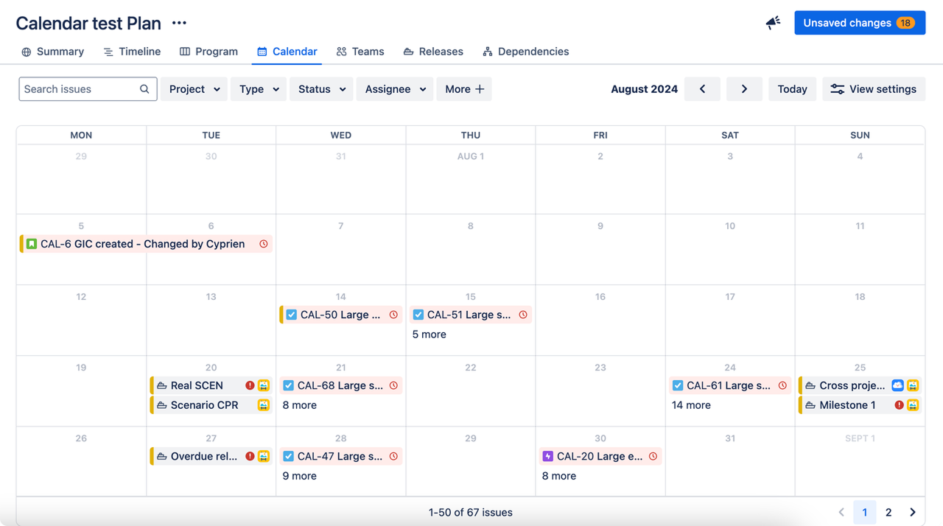Screen dimensions: 943x526
Task: Click blue icon on Cross project release
Action: tap(898, 385)
